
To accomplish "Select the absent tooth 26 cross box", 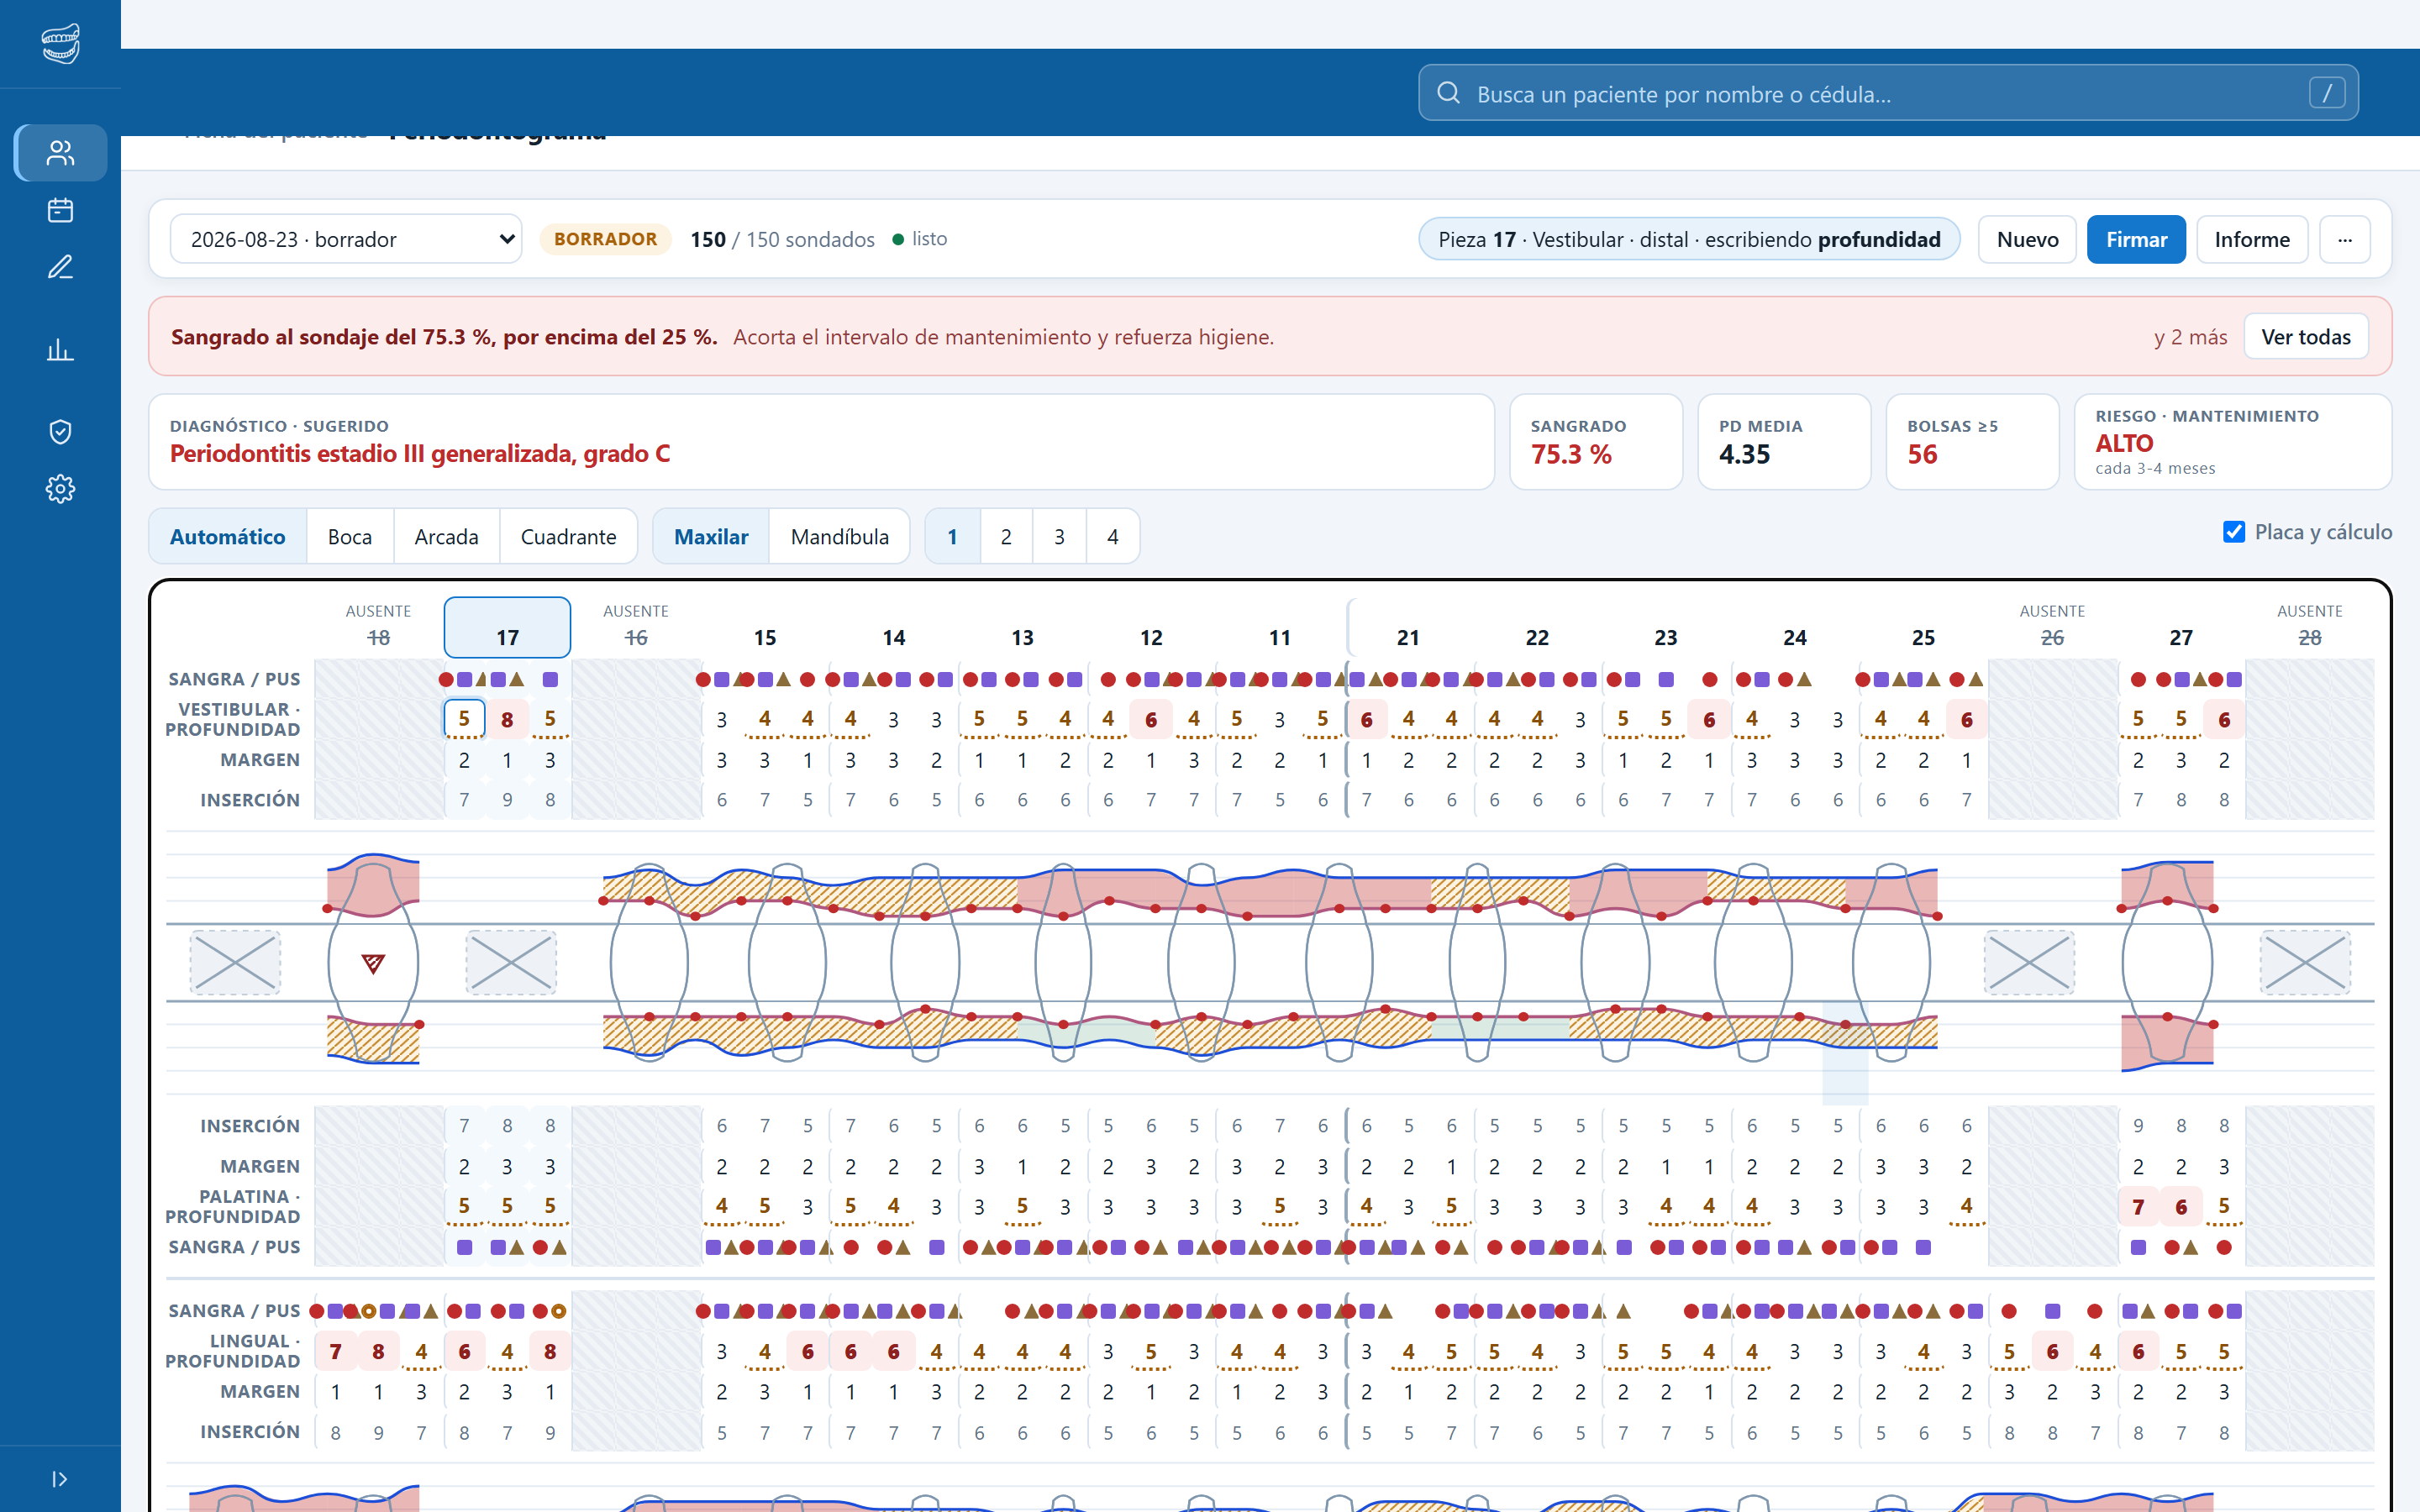I will click(2029, 963).
